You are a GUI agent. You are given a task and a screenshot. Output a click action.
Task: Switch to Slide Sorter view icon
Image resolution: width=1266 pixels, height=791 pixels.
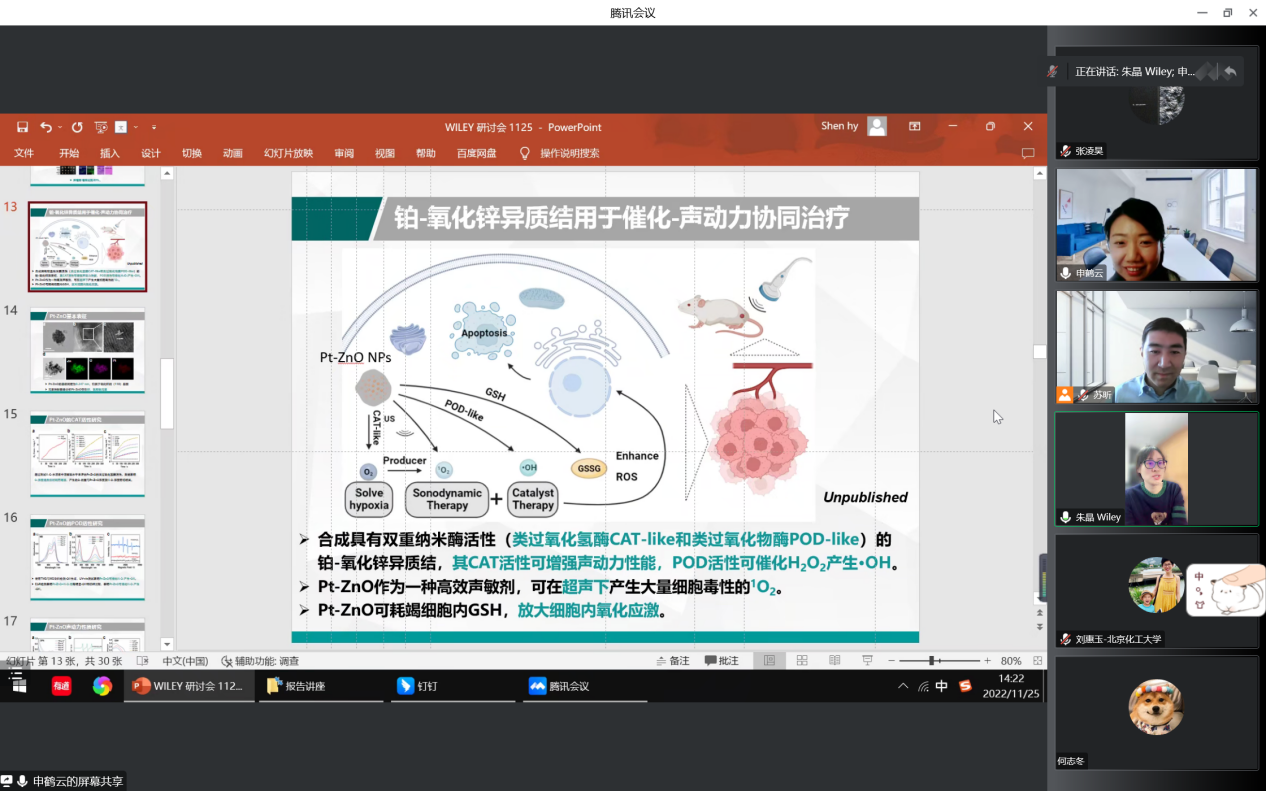coord(802,661)
